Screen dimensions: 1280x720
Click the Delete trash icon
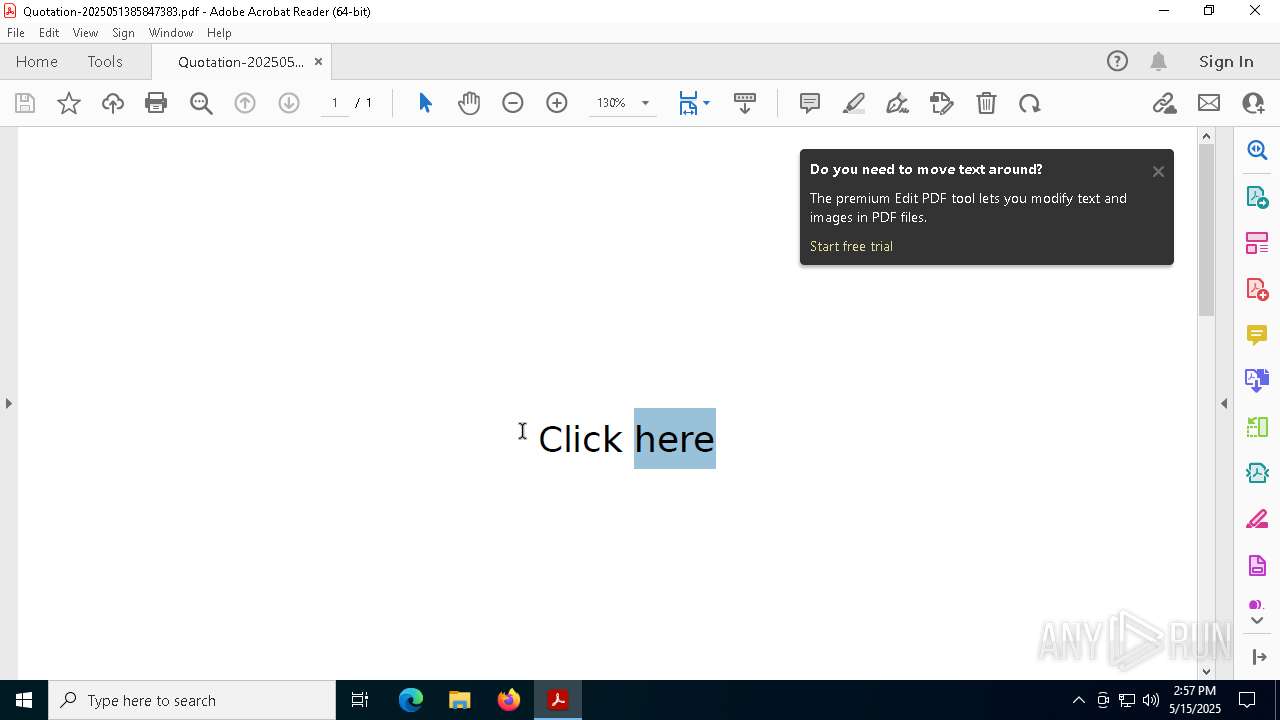[986, 103]
